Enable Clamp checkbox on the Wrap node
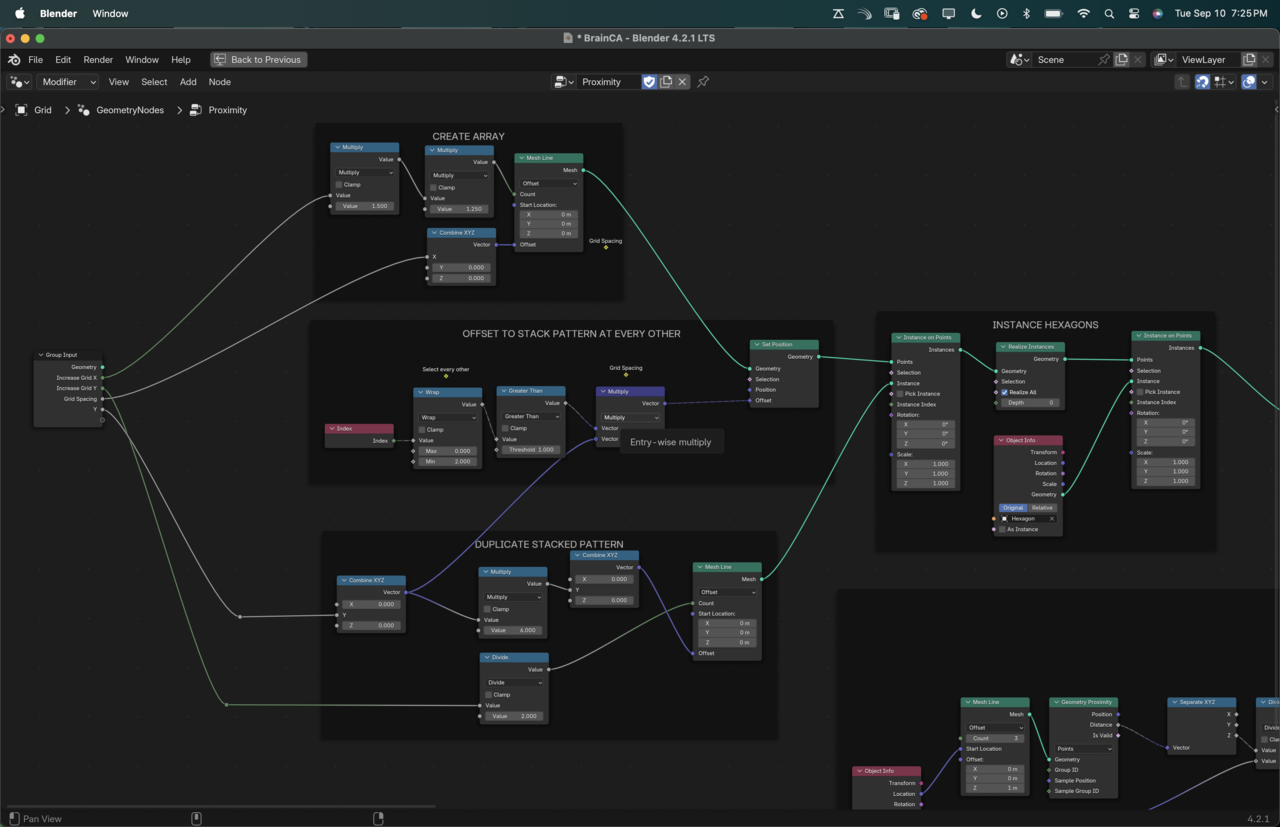Image resolution: width=1280 pixels, height=827 pixels. point(423,429)
